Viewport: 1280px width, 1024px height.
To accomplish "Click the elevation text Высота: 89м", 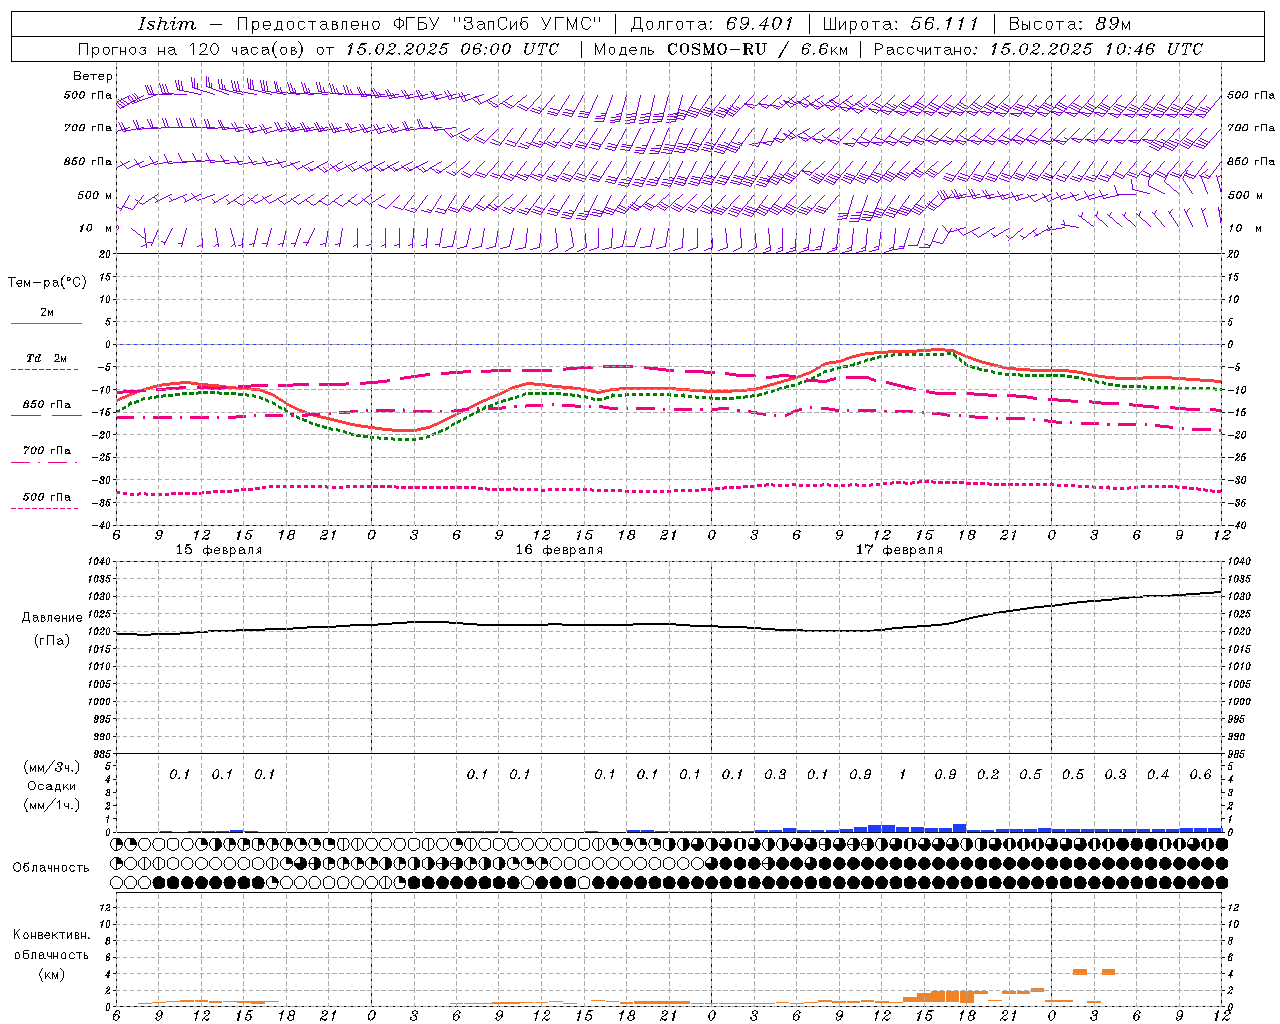I will click(1070, 24).
